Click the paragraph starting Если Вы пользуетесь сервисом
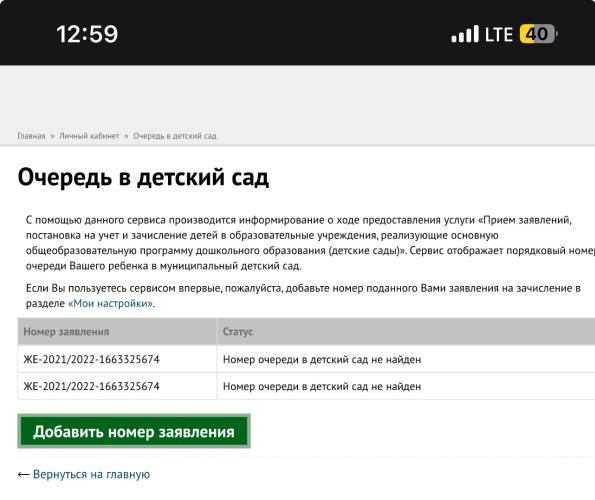This screenshot has width=595, height=500. pos(303,296)
